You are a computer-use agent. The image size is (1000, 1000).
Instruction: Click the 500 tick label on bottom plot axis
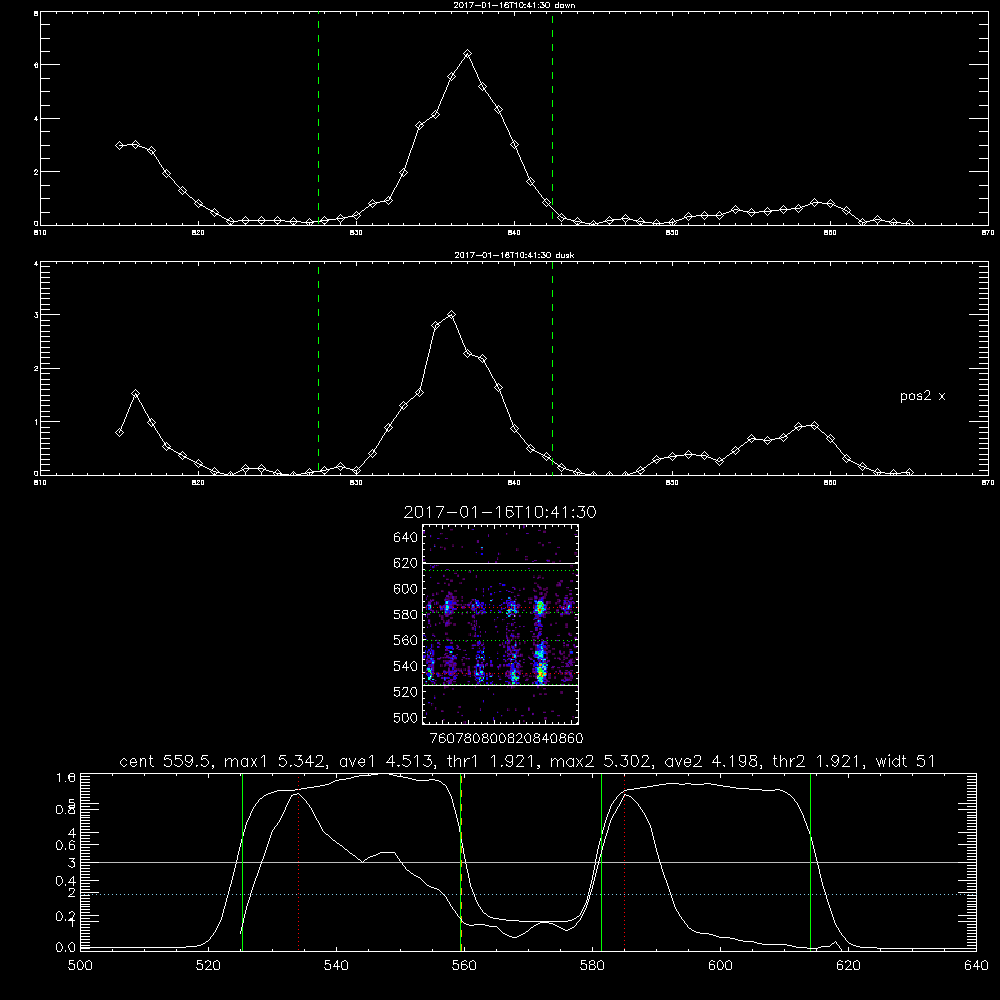tap(80, 966)
